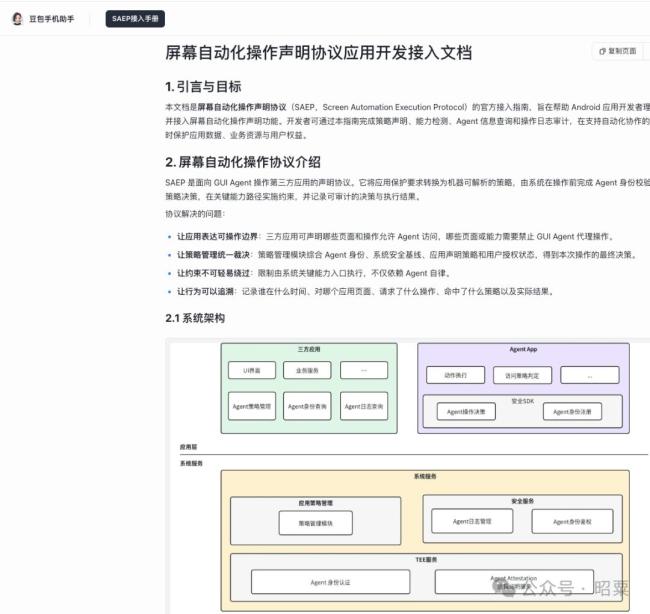Click the text Screen Automation Execution Protocol
Screen dimensions: 650x614
pos(394,107)
